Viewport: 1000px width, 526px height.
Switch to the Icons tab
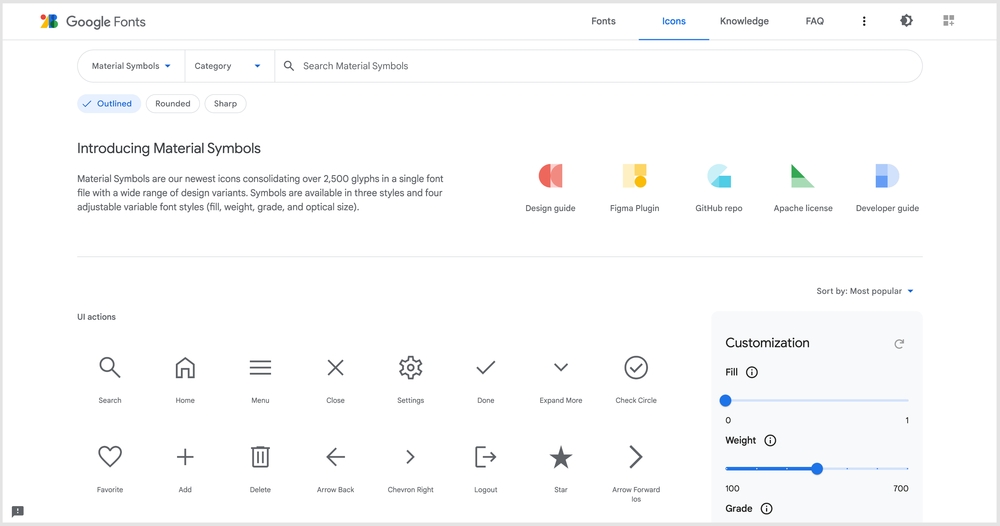pyautogui.click(x=673, y=21)
